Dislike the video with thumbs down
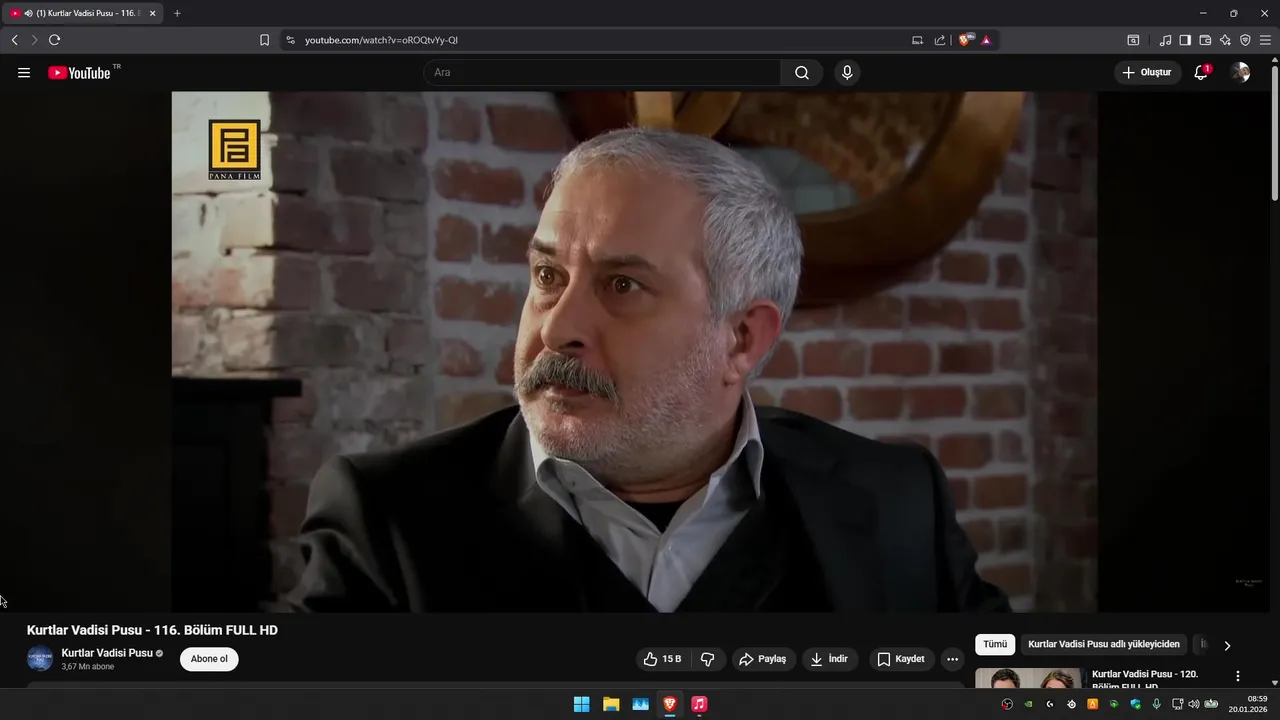 (x=707, y=659)
